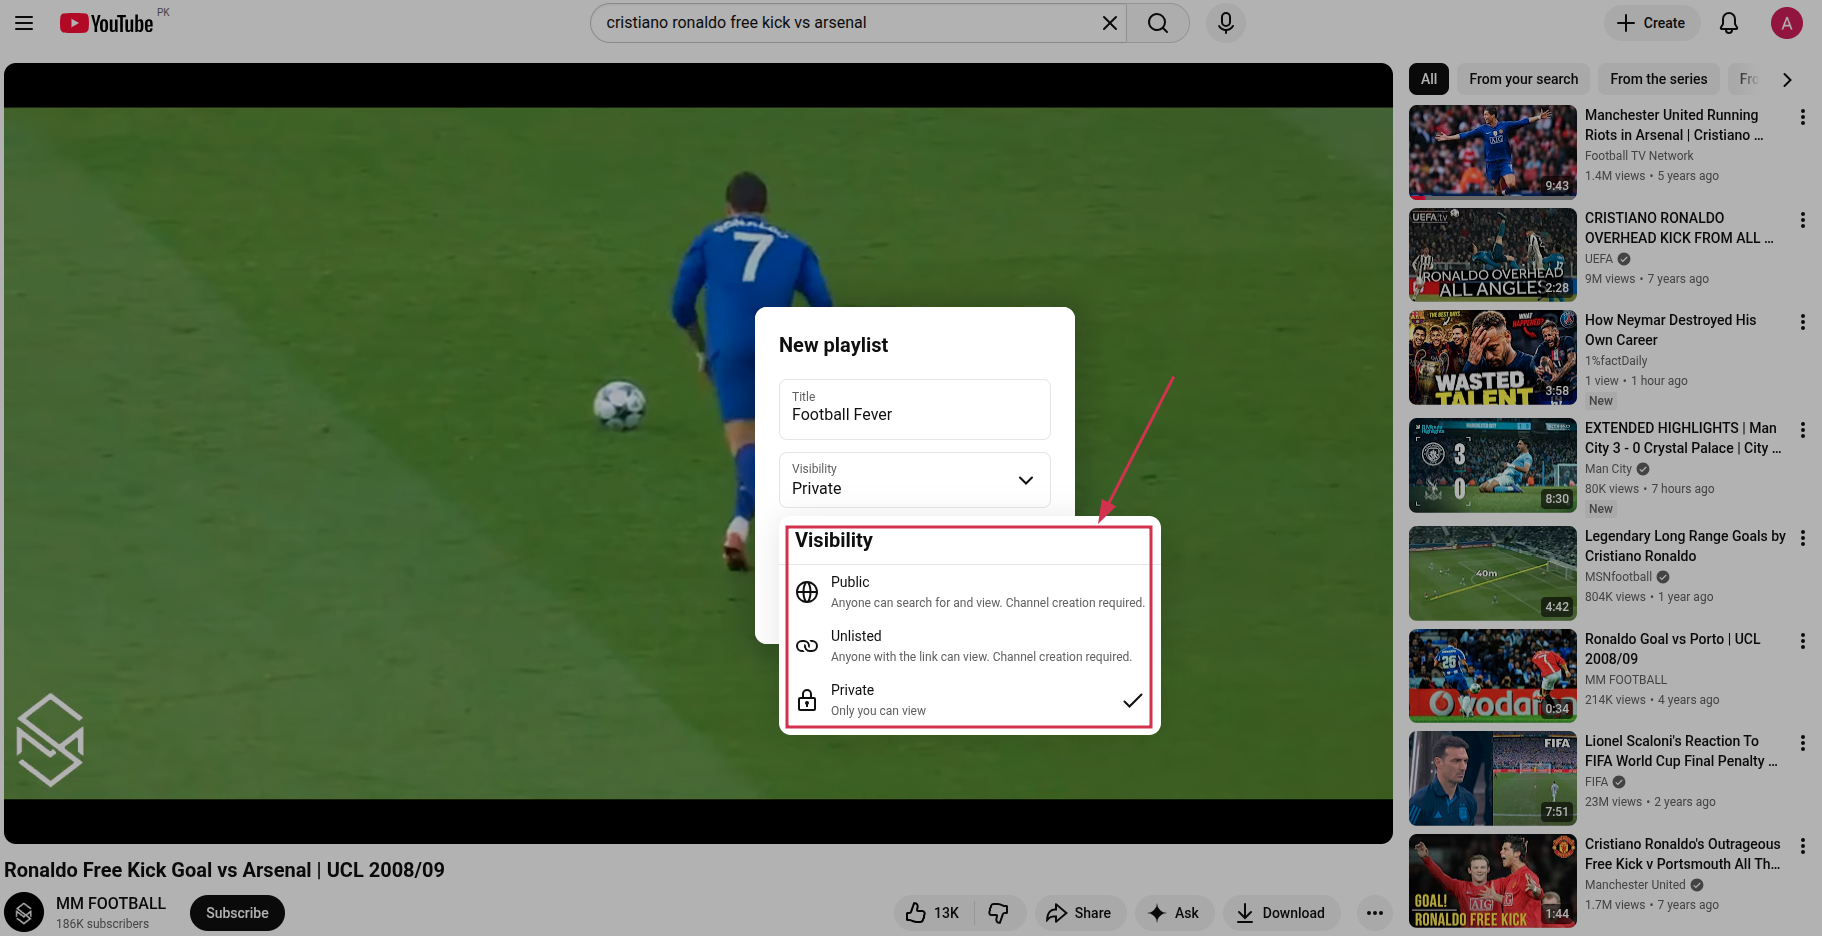Share the video
This screenshot has height=936, width=1822.
(x=1080, y=913)
